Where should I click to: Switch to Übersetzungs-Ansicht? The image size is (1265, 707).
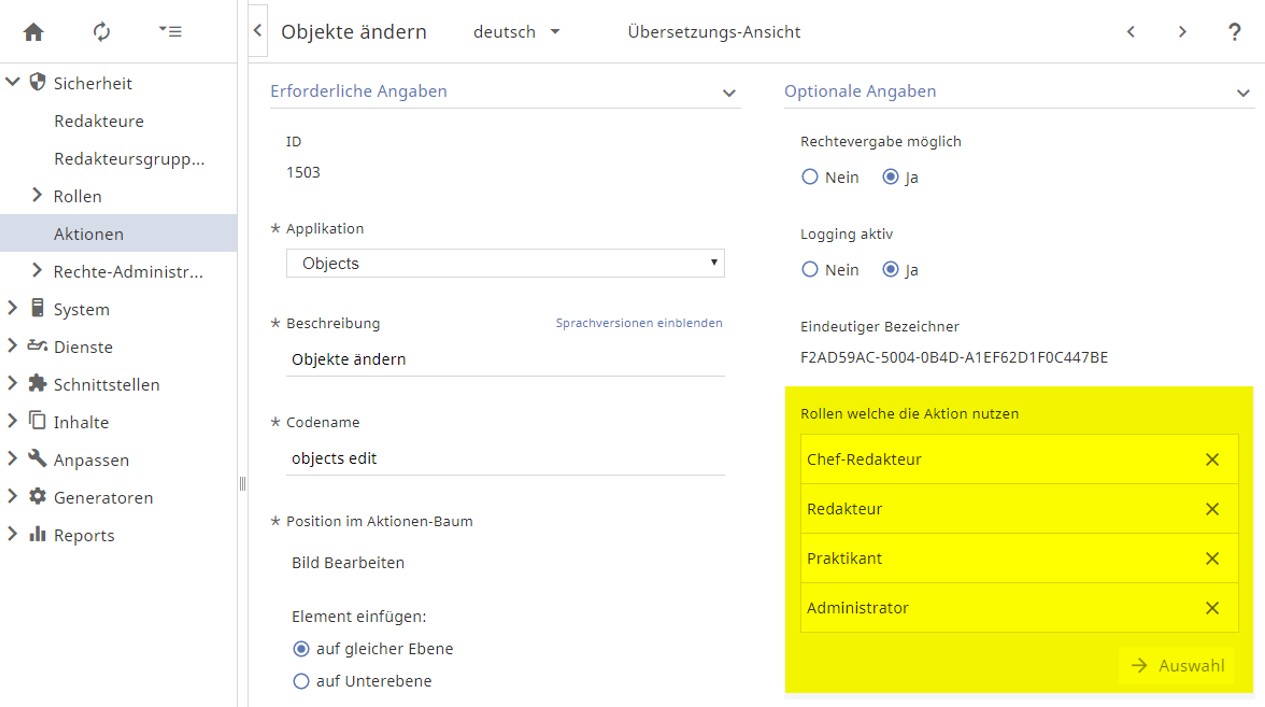click(713, 32)
